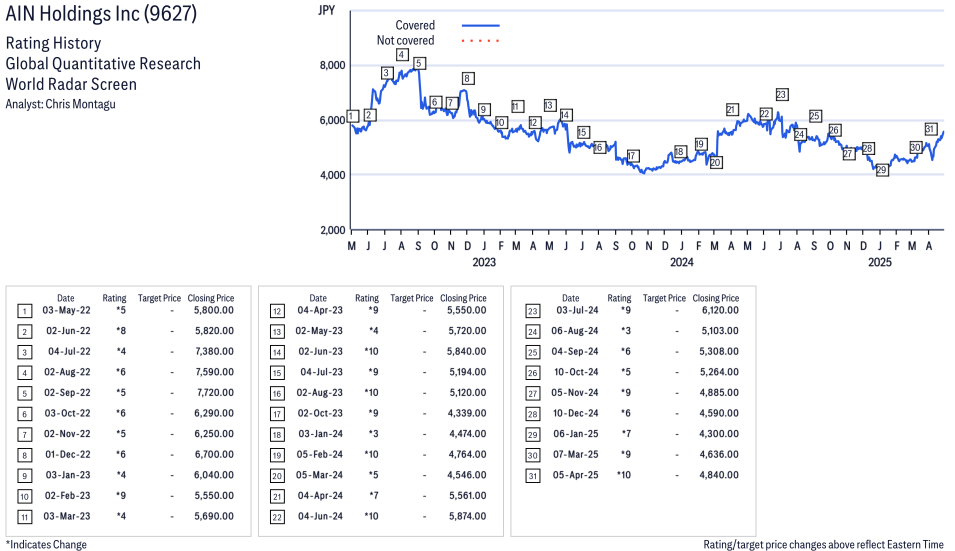The height and width of the screenshot is (551, 955).
Task: Click the 5,103.00 closing price cell
Action: 720,331
